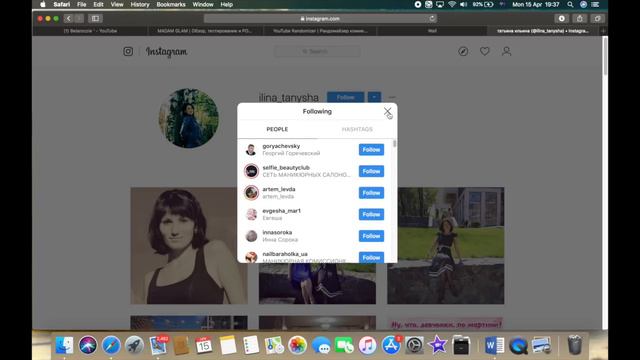The image size is (640, 360).
Task: Switch to the HASHTAGS tab
Action: pos(357,129)
